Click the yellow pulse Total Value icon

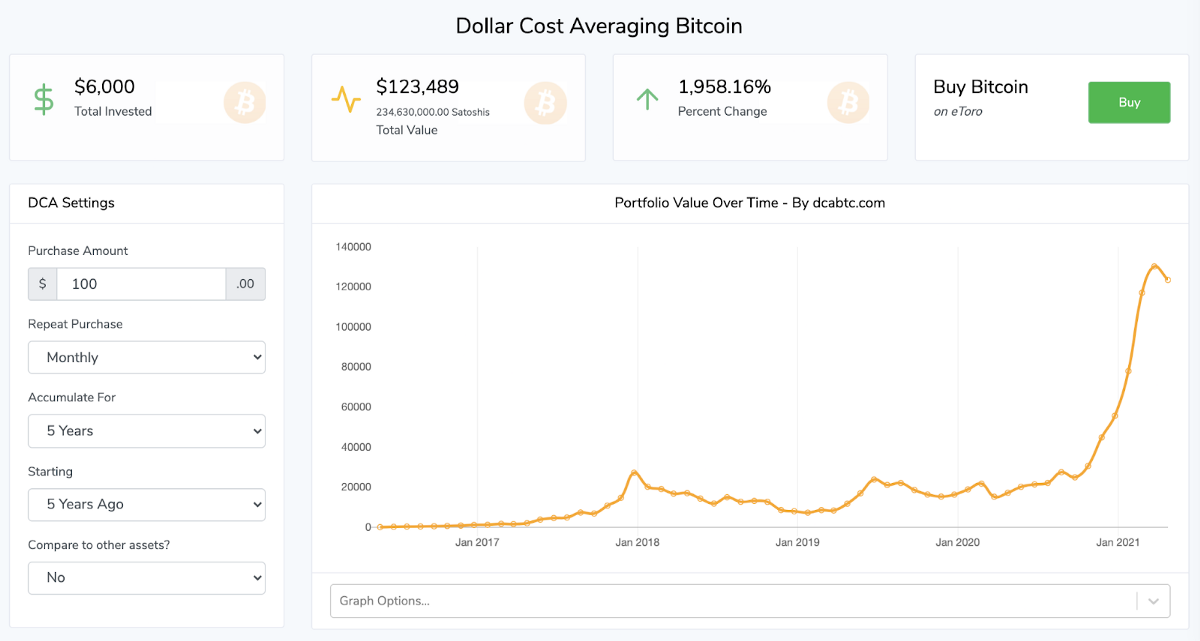tap(346, 100)
